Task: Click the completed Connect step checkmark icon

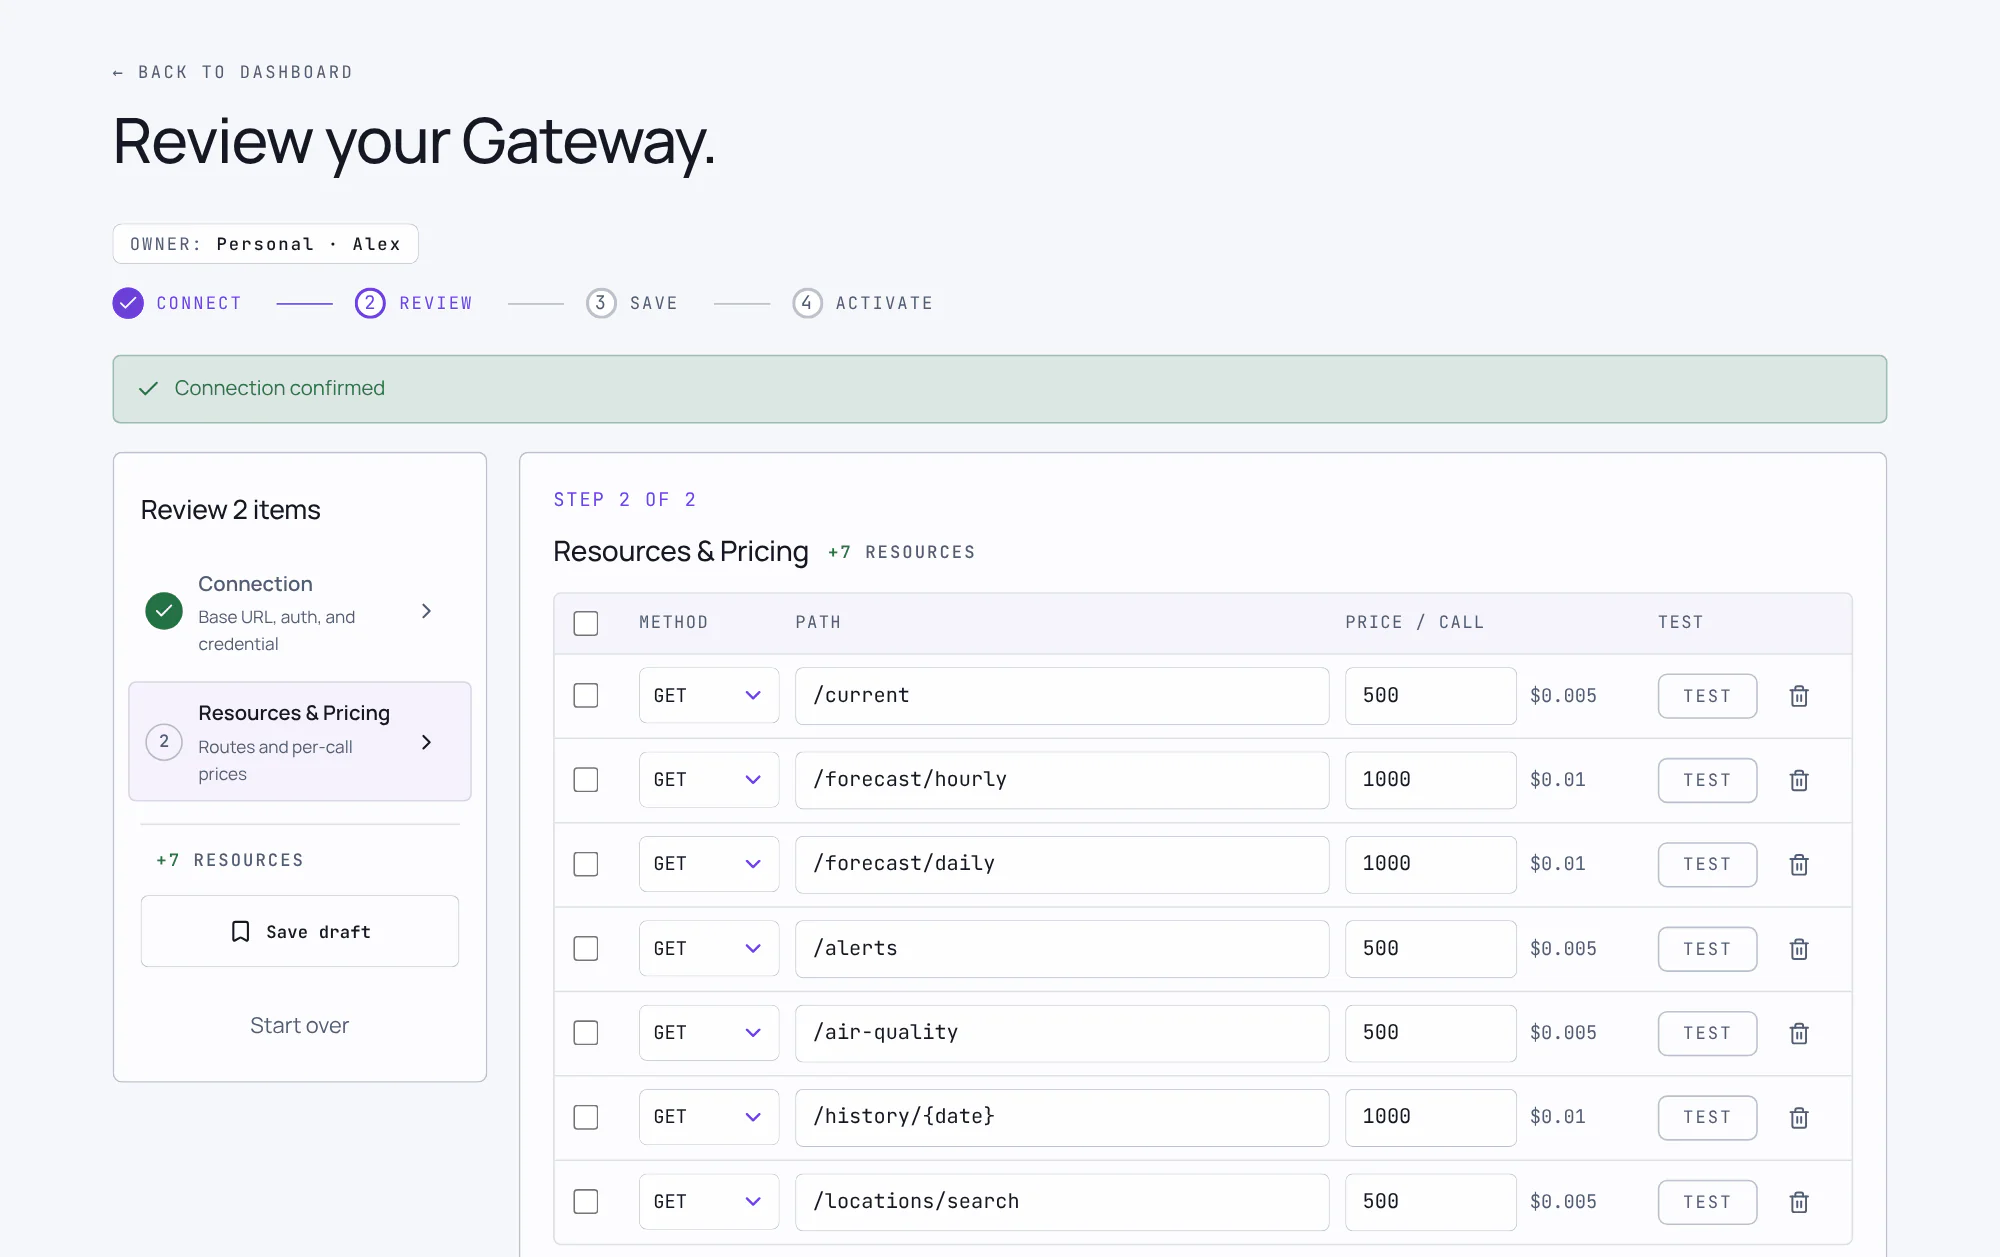Action: pos(128,303)
